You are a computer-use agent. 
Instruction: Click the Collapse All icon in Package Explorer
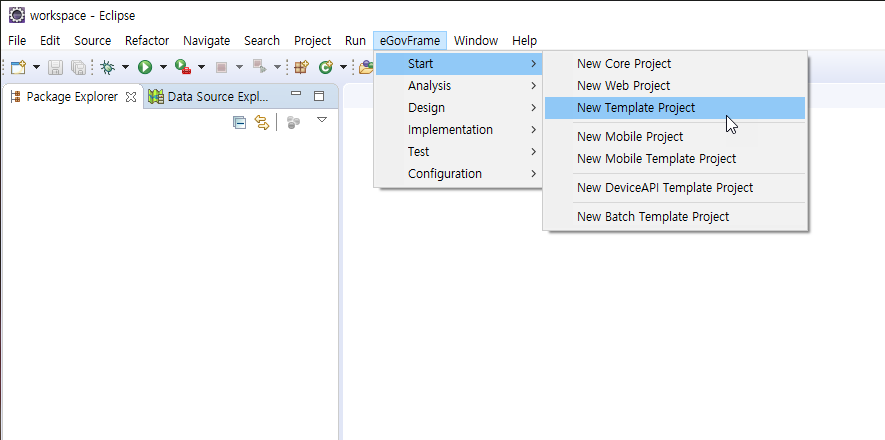(239, 122)
